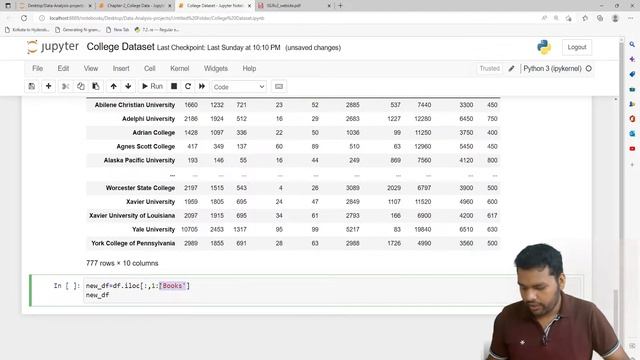640x360 pixels.
Task: Save the notebook with the floppy disk icon
Action: coord(31,87)
